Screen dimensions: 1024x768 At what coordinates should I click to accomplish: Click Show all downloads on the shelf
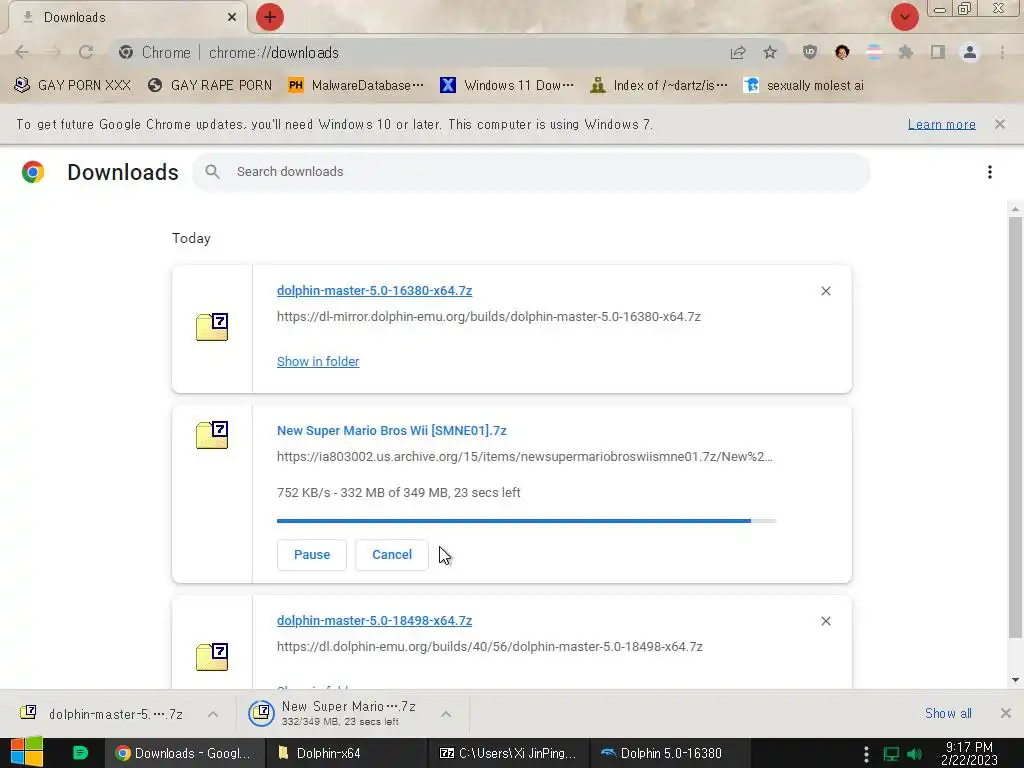coord(948,713)
